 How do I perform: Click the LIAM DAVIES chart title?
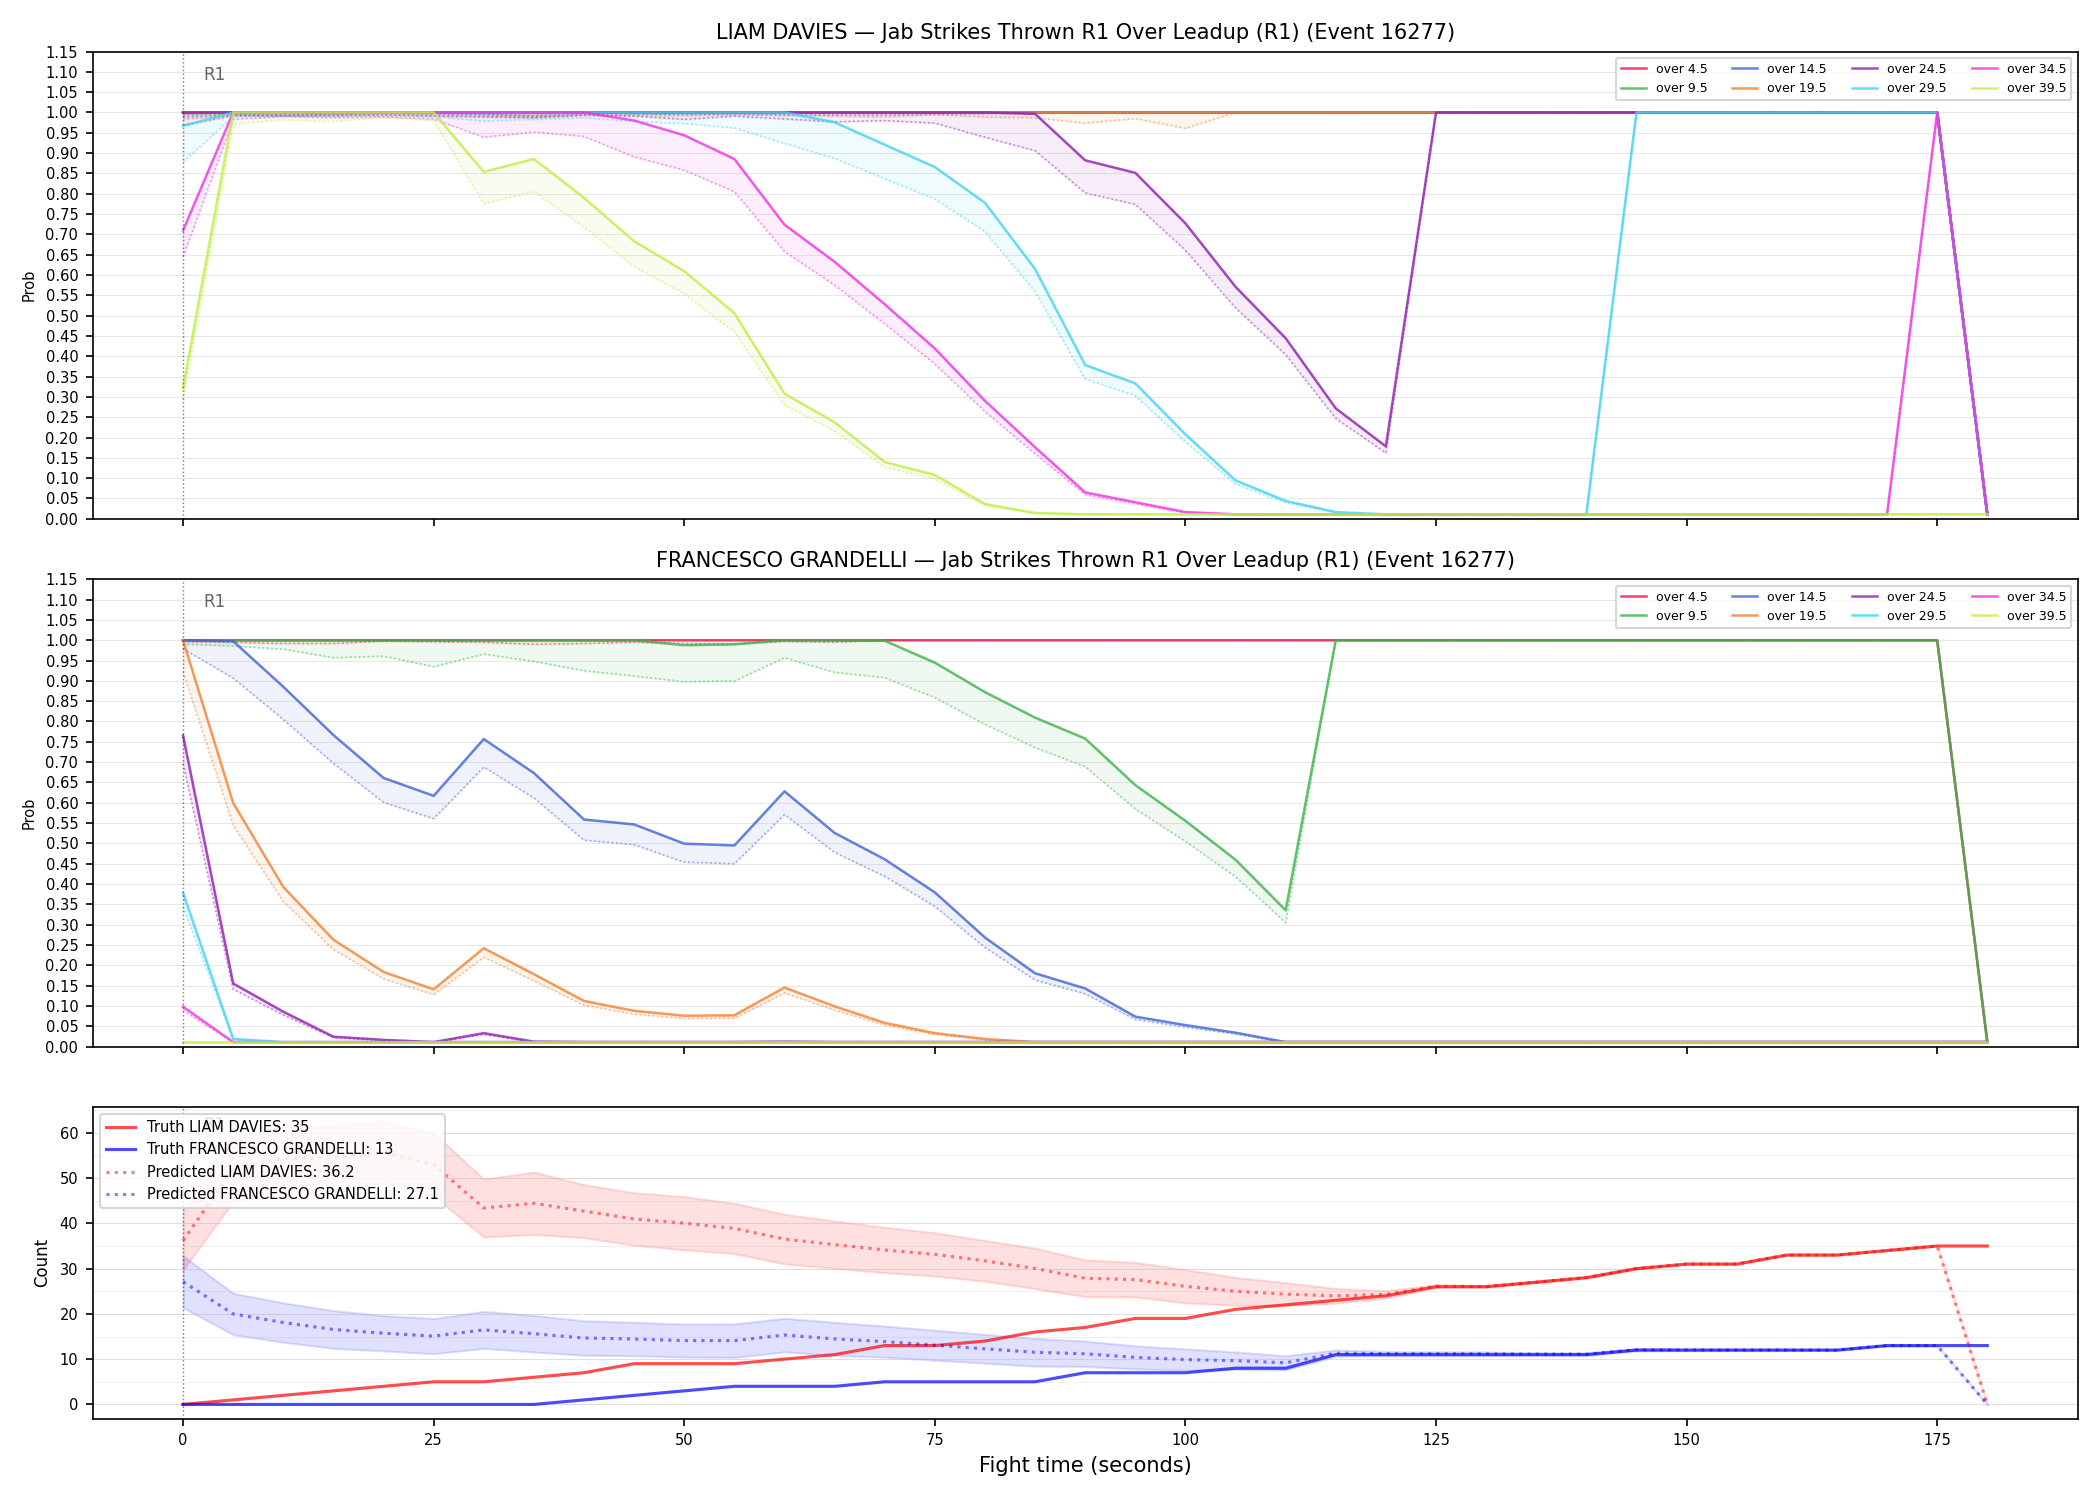click(1085, 32)
